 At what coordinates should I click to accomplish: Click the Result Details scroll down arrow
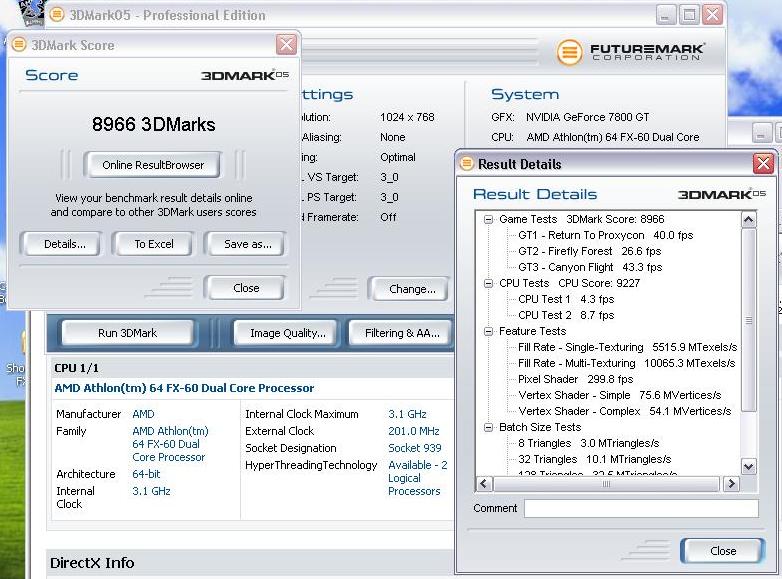click(x=749, y=467)
